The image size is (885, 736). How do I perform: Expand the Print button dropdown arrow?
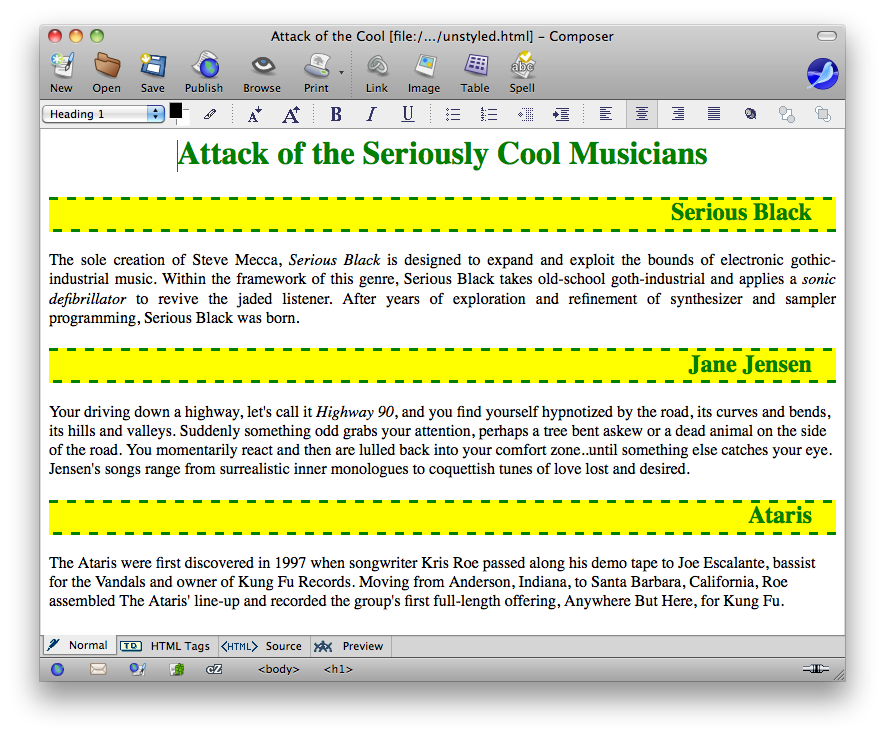(341, 73)
